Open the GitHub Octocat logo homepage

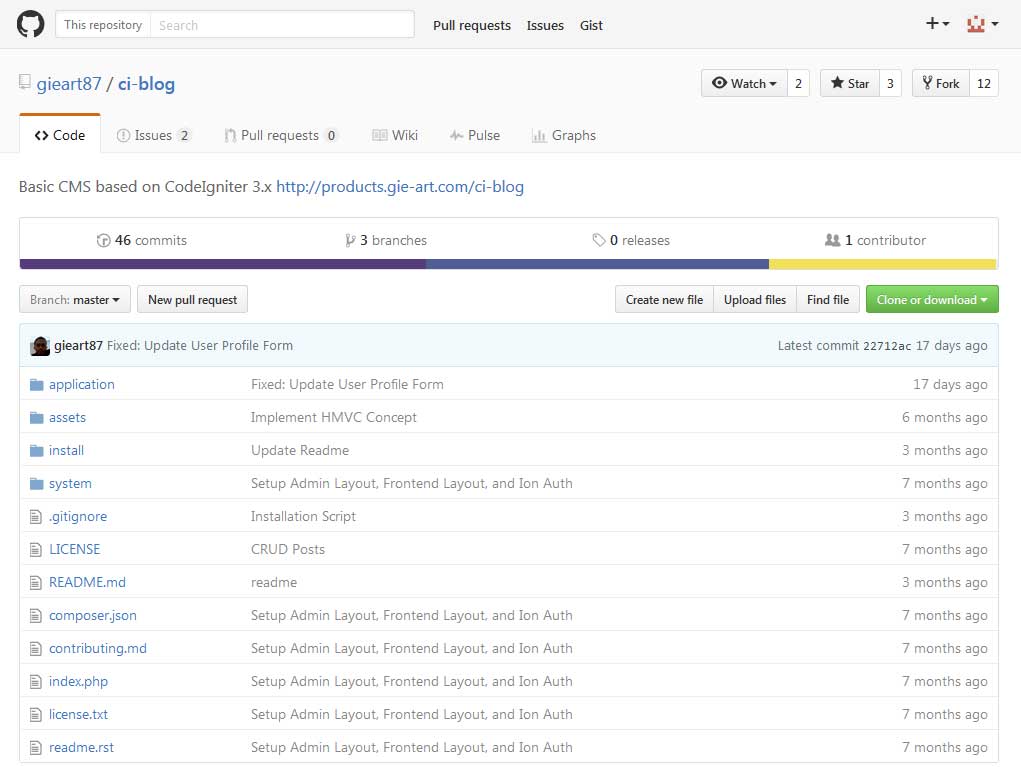pyautogui.click(x=30, y=25)
